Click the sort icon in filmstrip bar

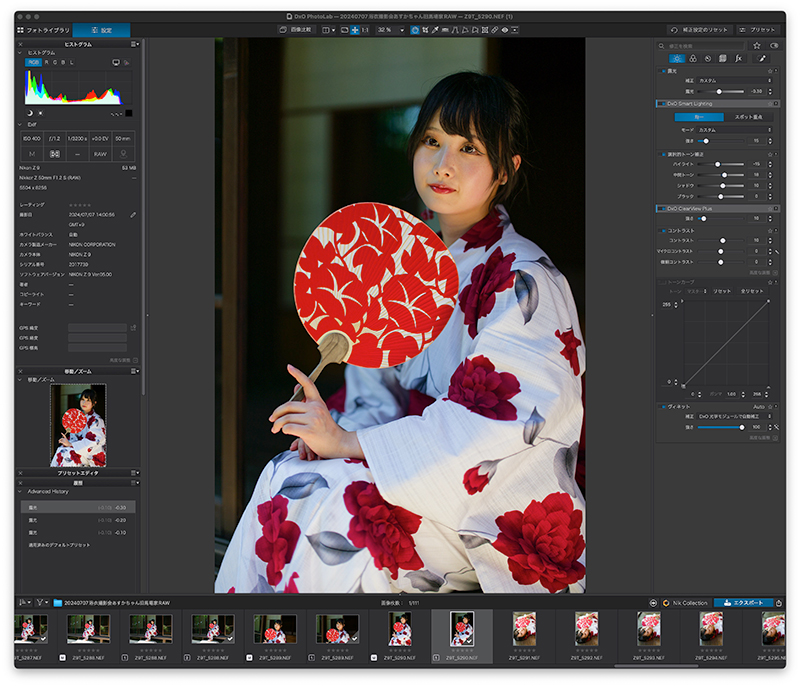click(x=24, y=603)
